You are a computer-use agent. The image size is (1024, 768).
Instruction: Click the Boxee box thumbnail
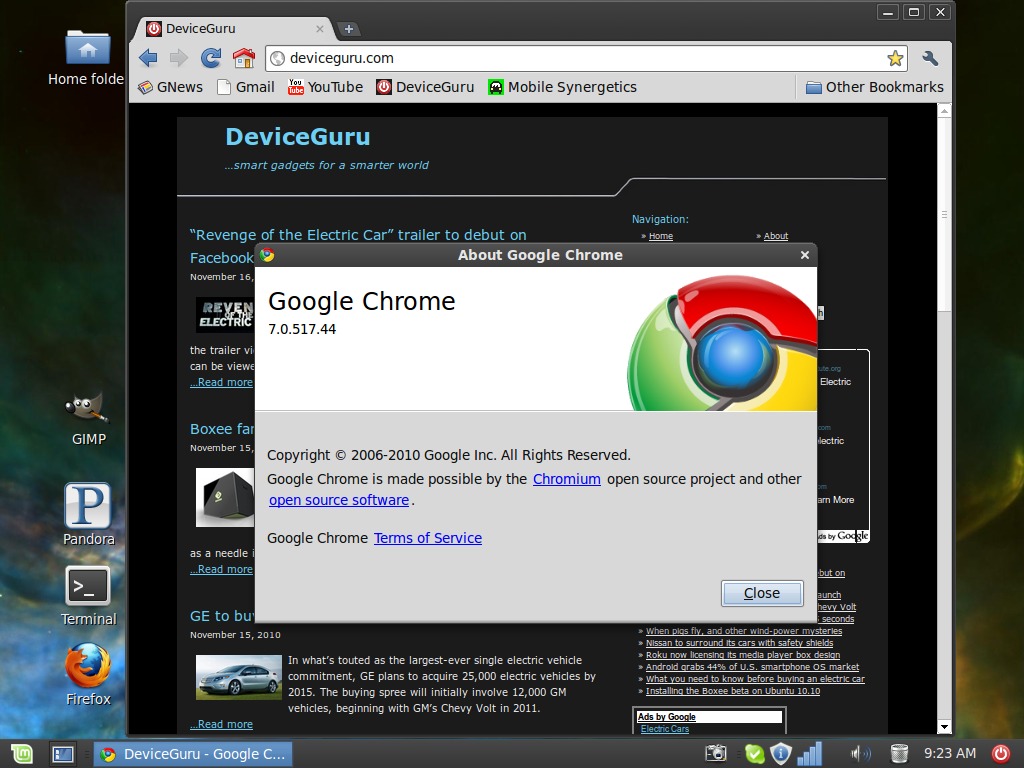[x=225, y=497]
